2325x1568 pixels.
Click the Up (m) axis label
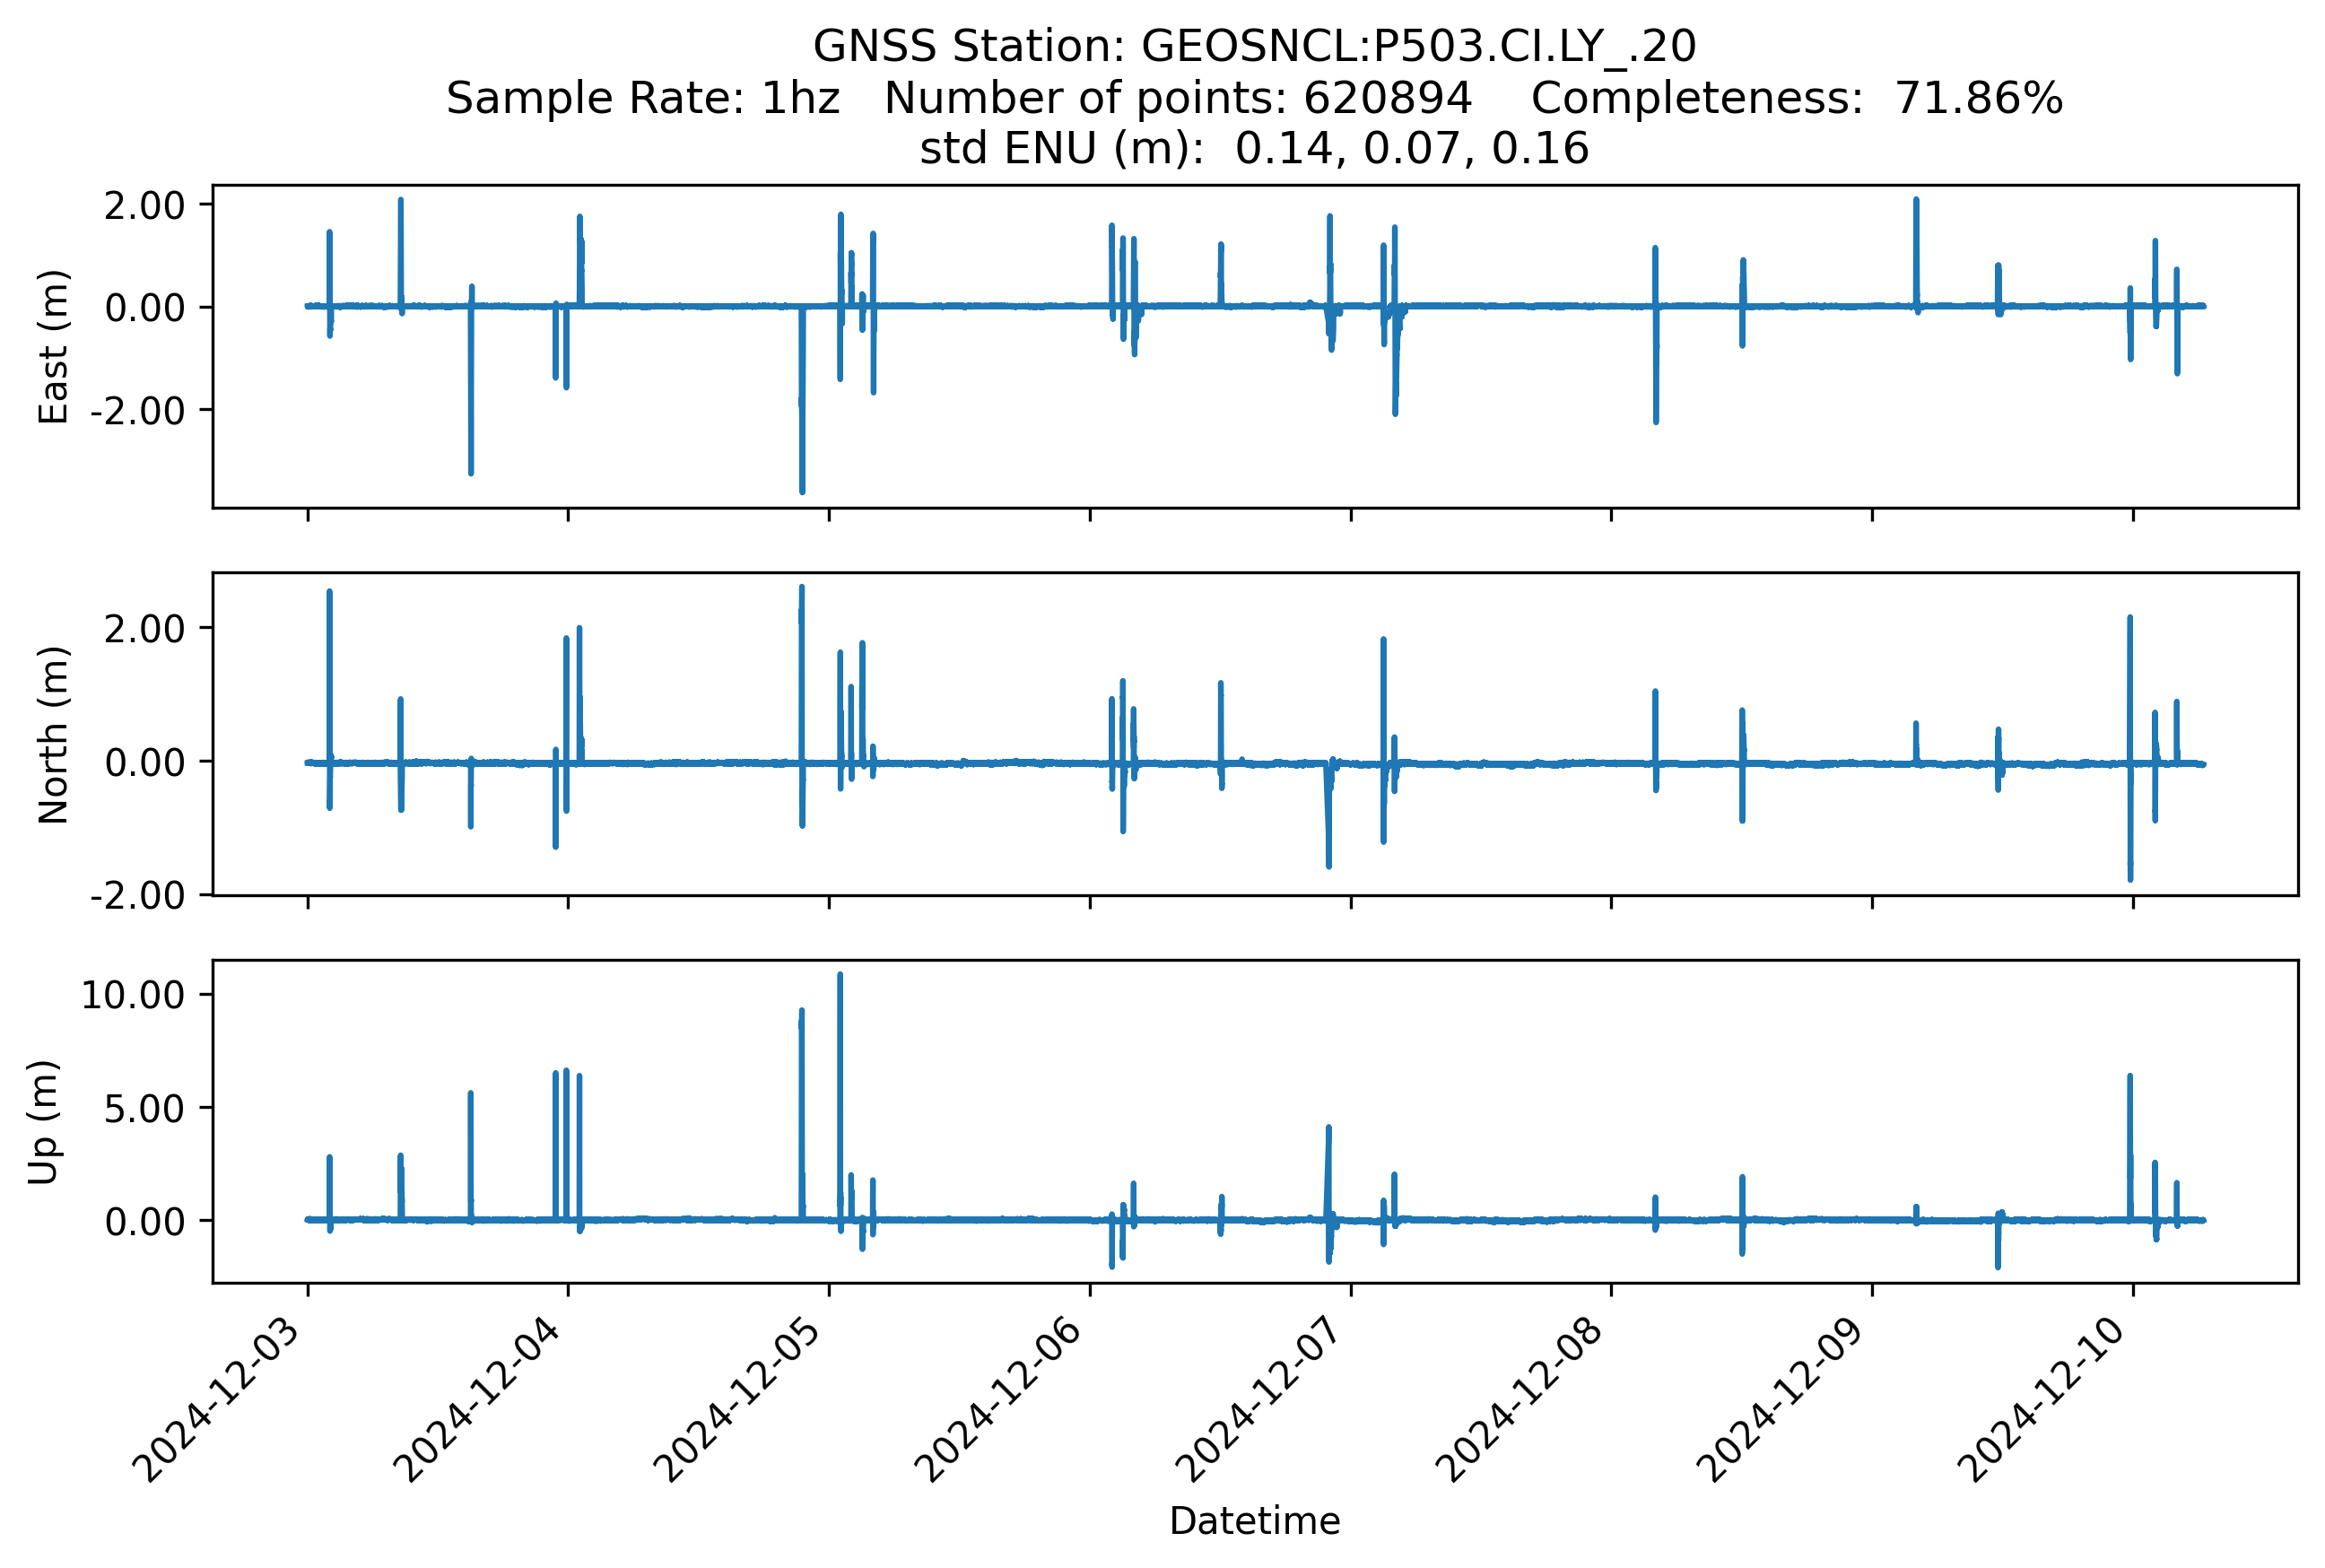pyautogui.click(x=44, y=1122)
